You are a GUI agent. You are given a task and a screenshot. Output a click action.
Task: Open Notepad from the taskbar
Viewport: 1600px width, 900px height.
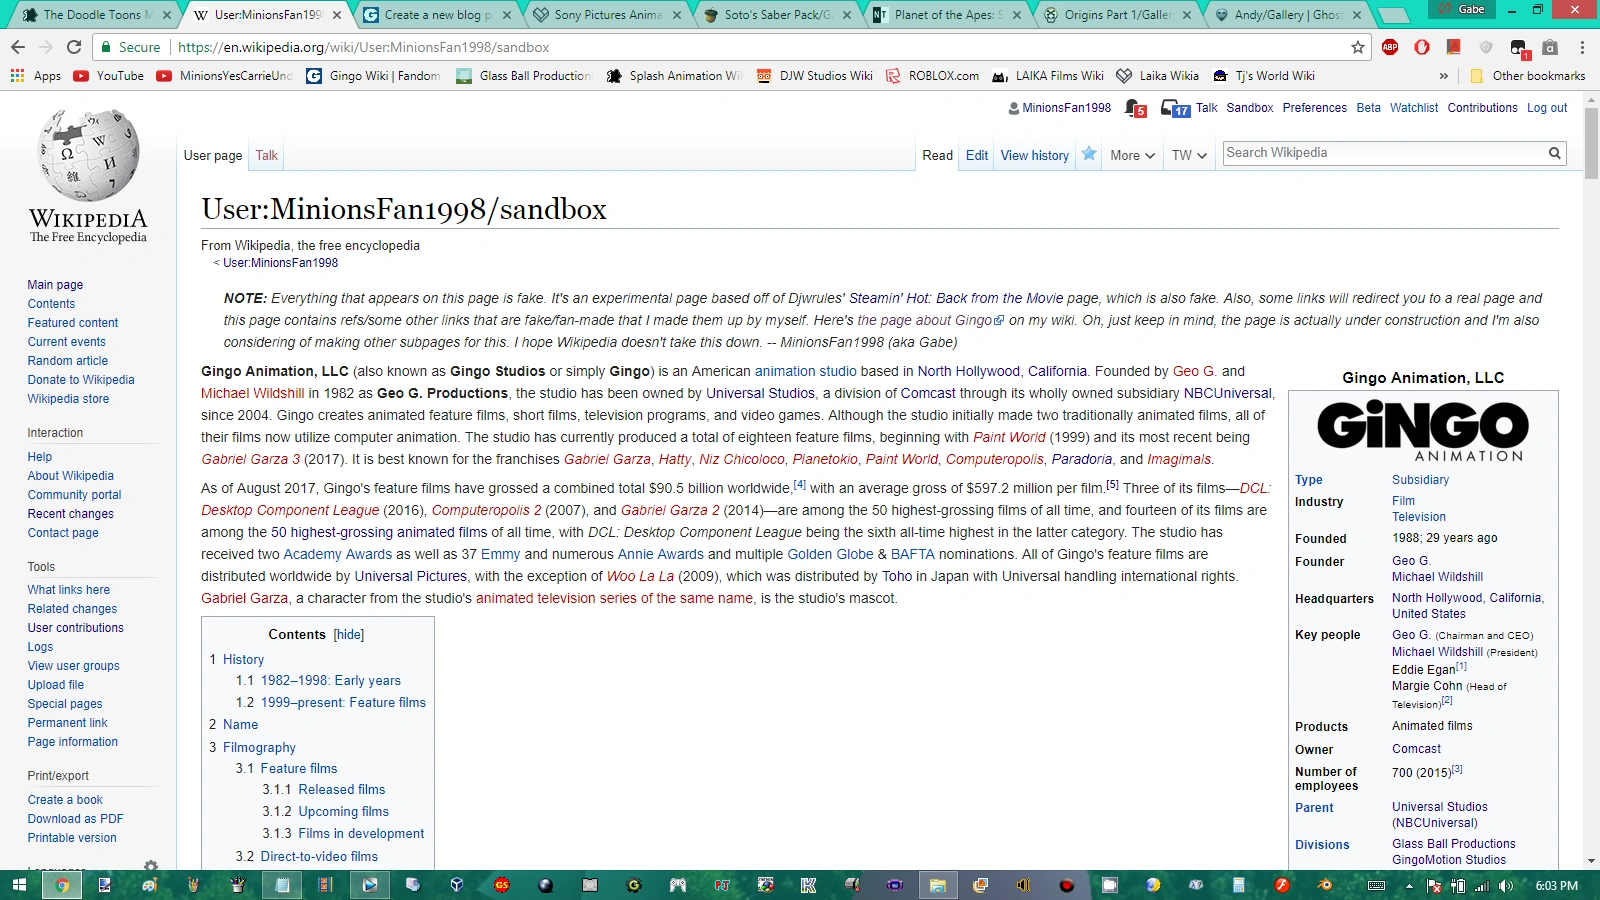pos(282,885)
